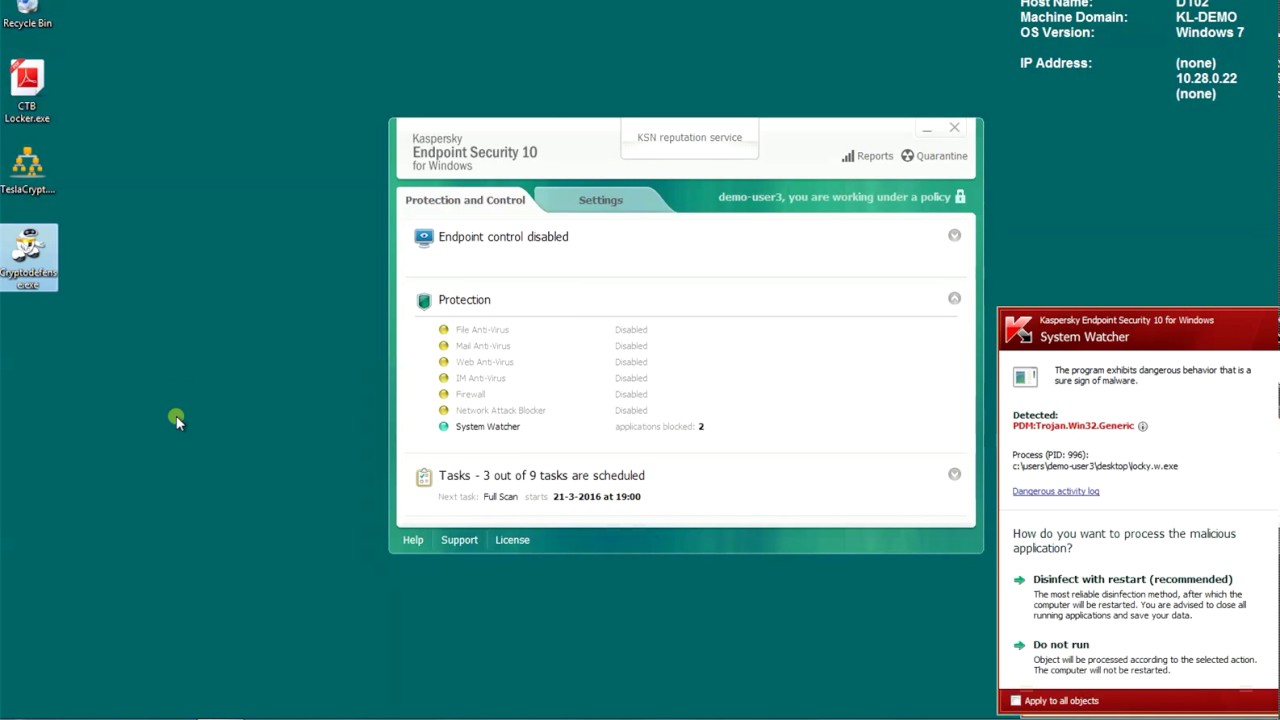
Task: Open the Recycle Bin desktop icon
Action: (27, 15)
